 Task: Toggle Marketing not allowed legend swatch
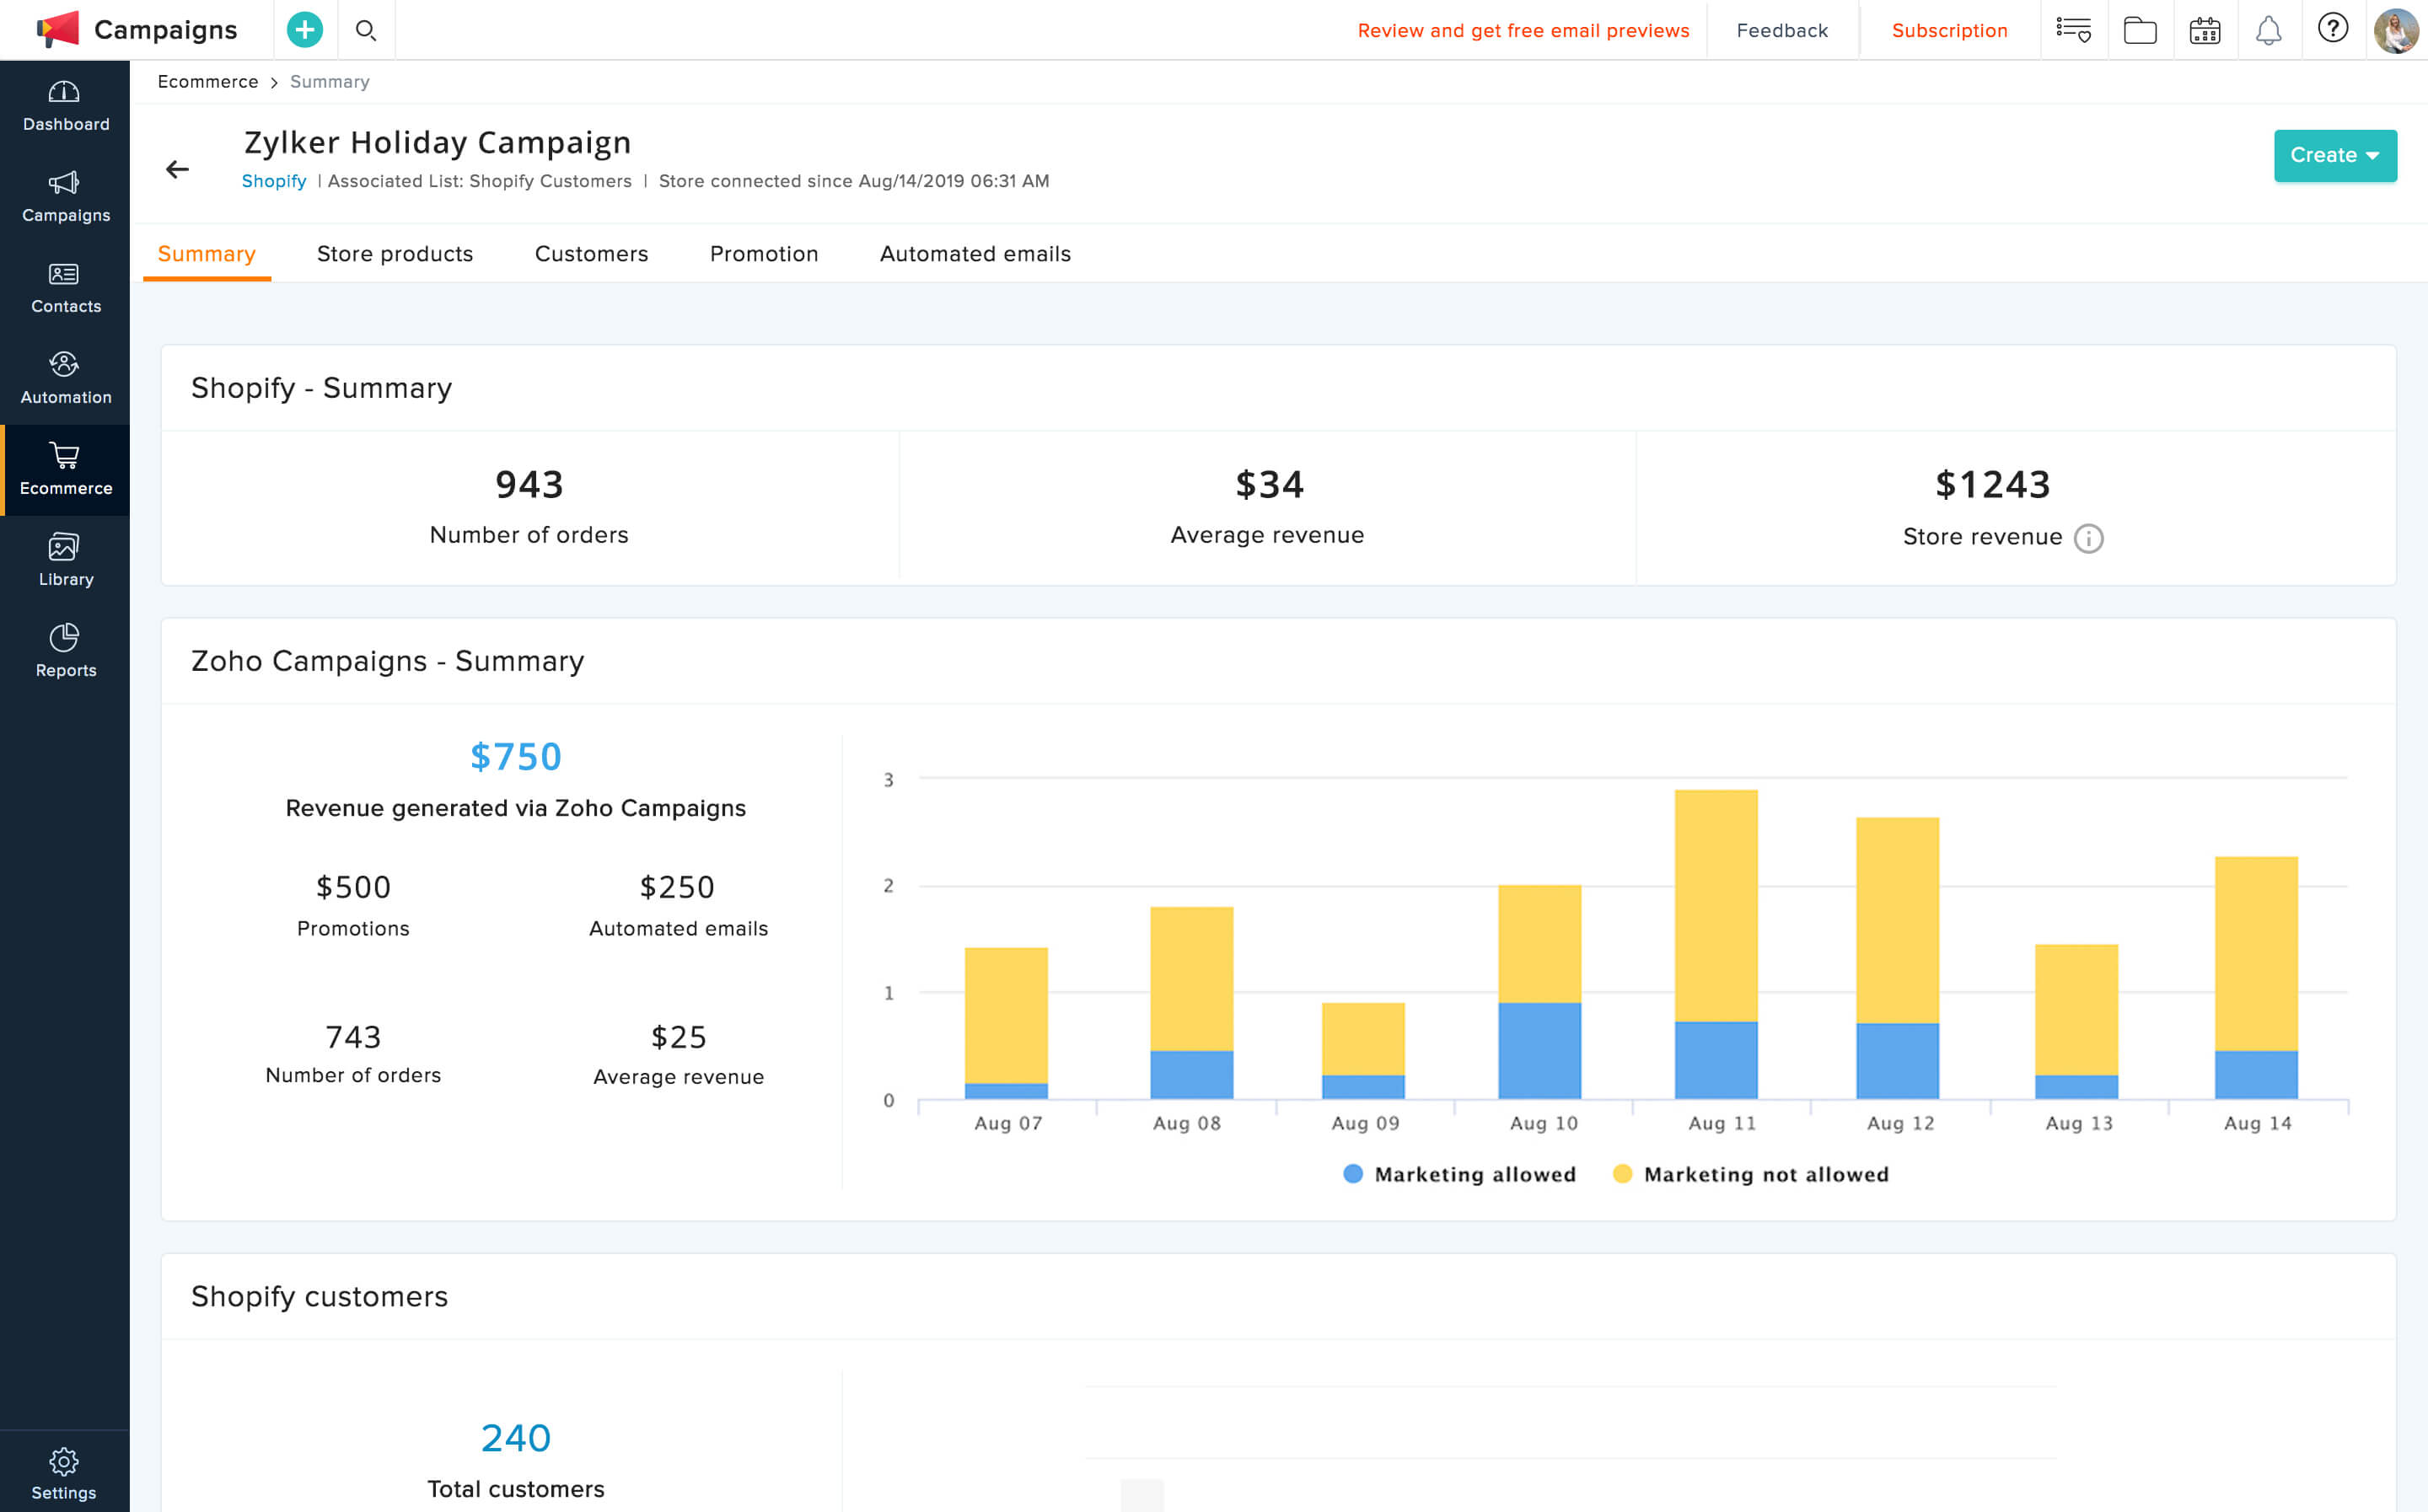(1623, 1174)
